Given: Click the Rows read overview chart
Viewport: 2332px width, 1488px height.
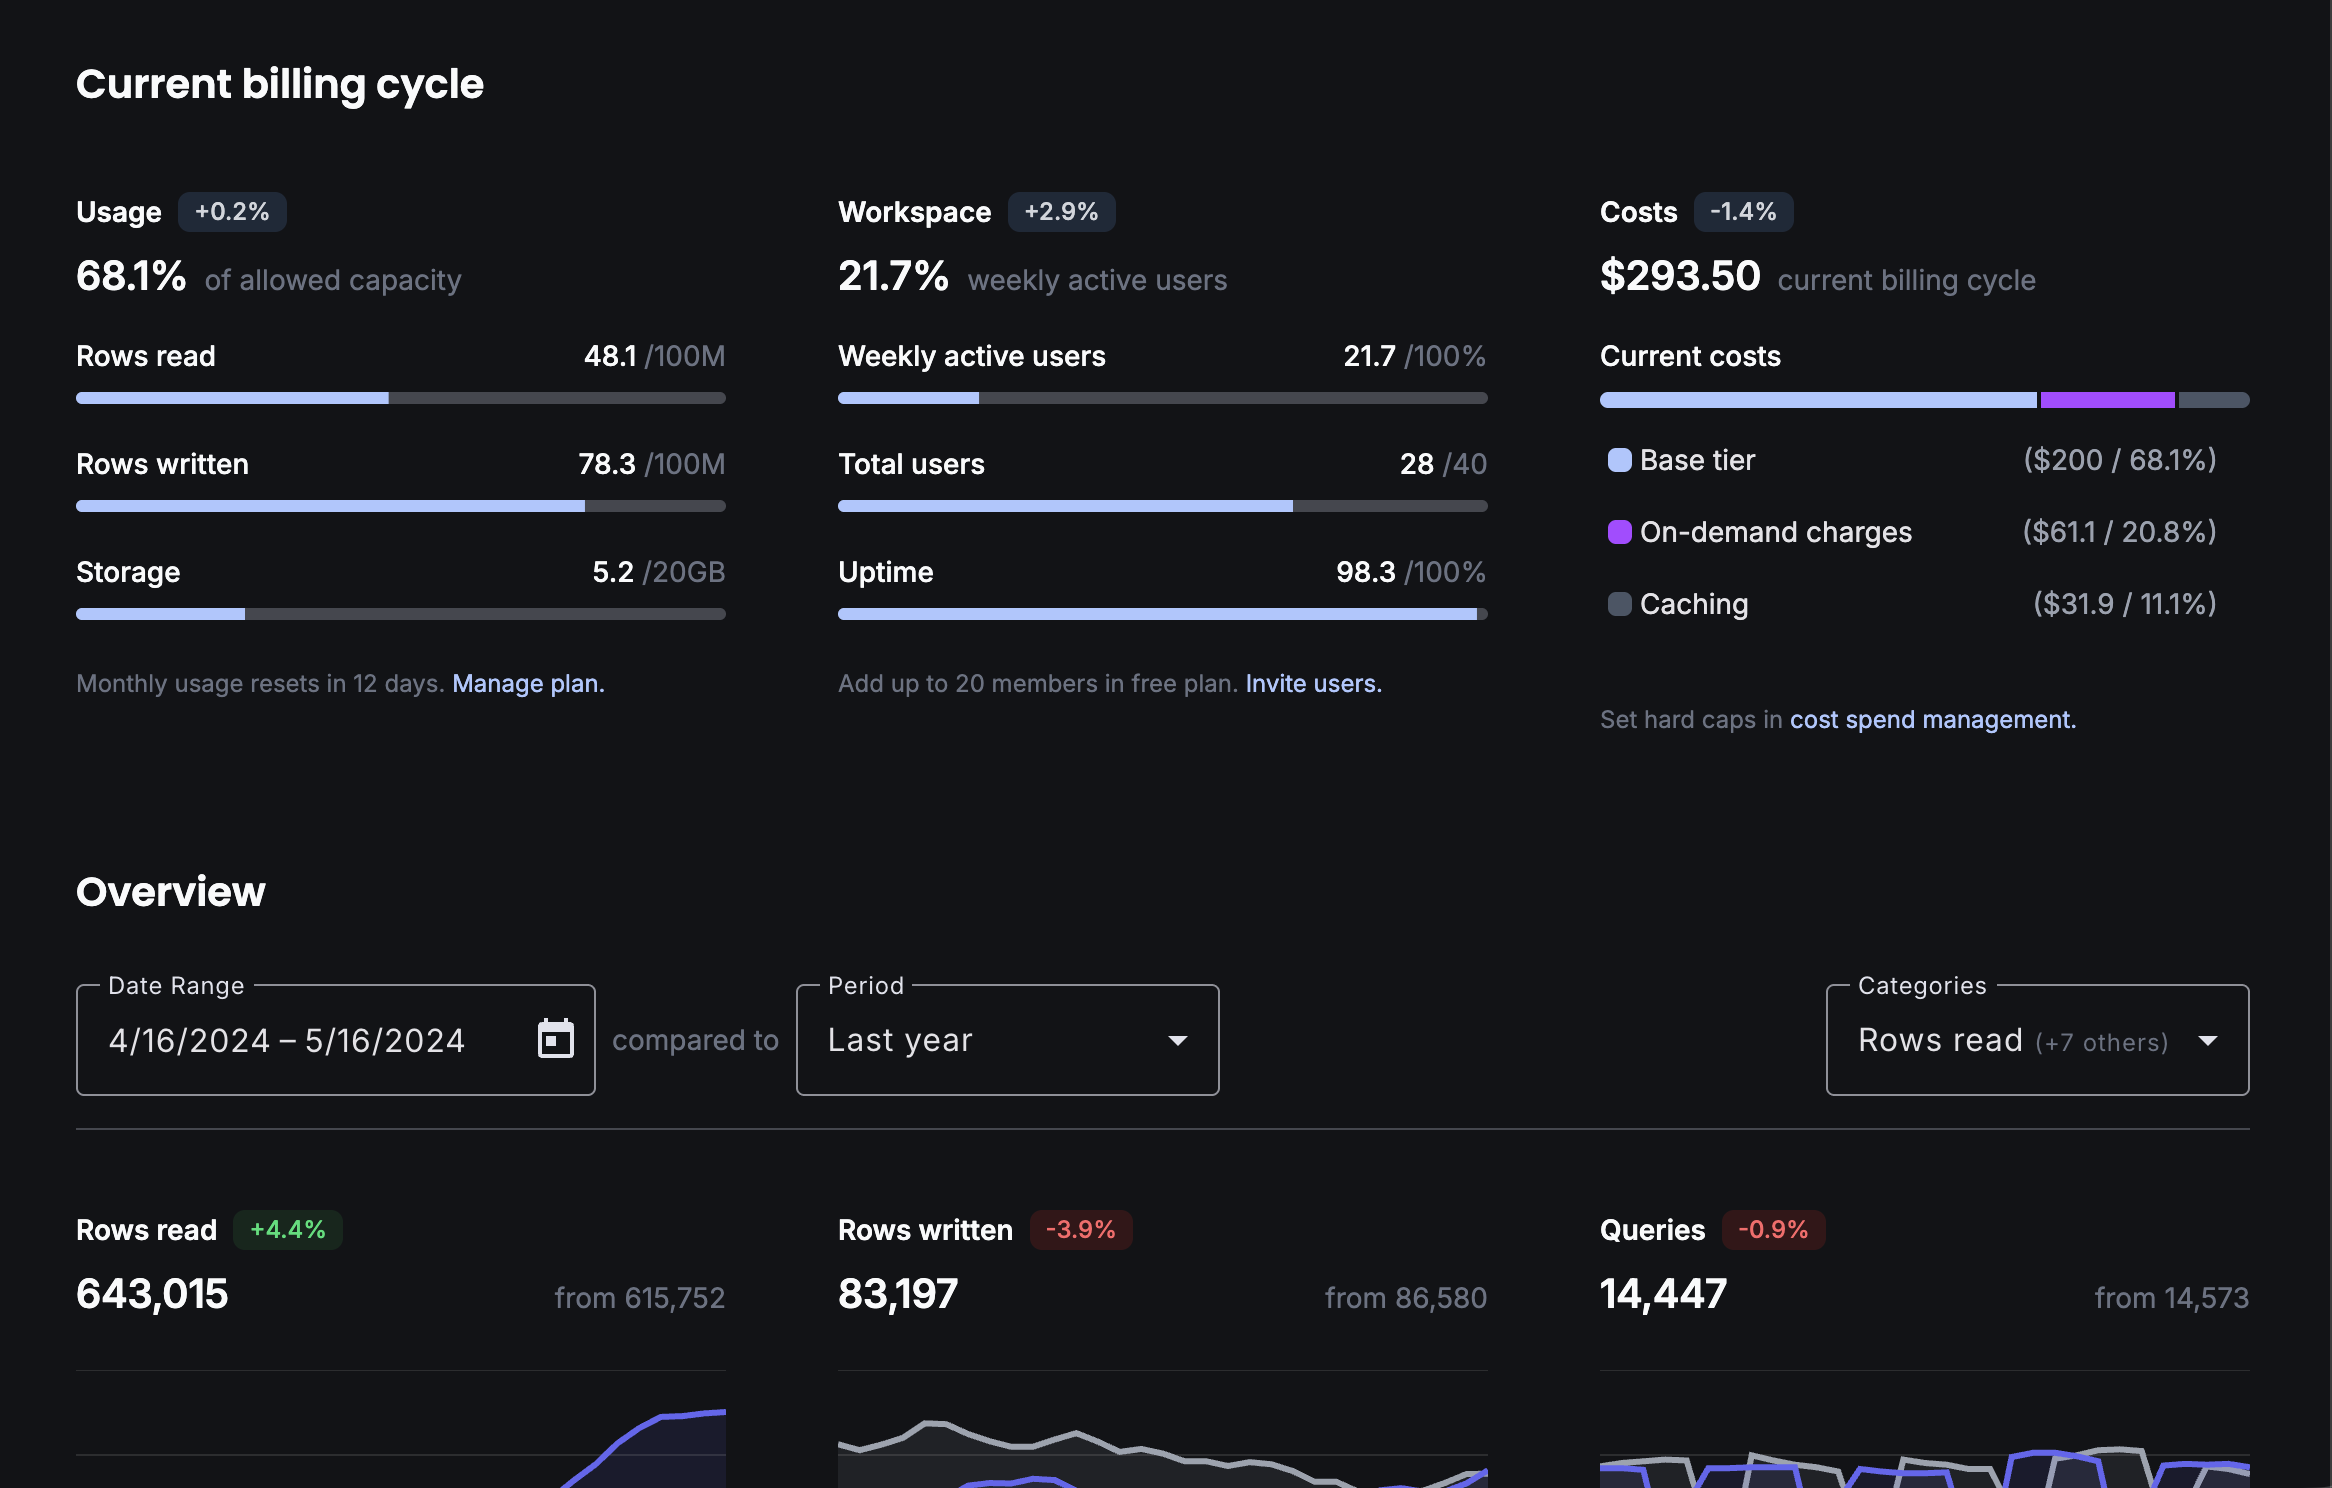Looking at the screenshot, I should click(x=400, y=1440).
